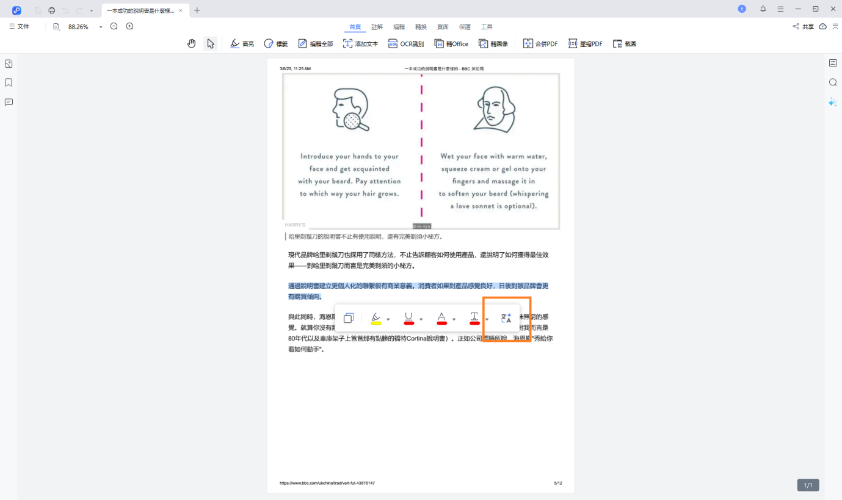
Task: Choose the arrow Select tool
Action: pos(210,44)
